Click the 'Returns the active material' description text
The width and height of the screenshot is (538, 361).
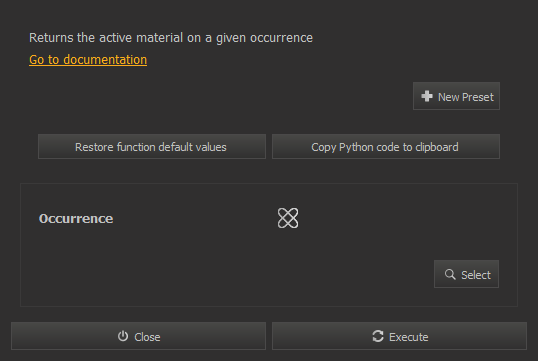[x=171, y=38]
